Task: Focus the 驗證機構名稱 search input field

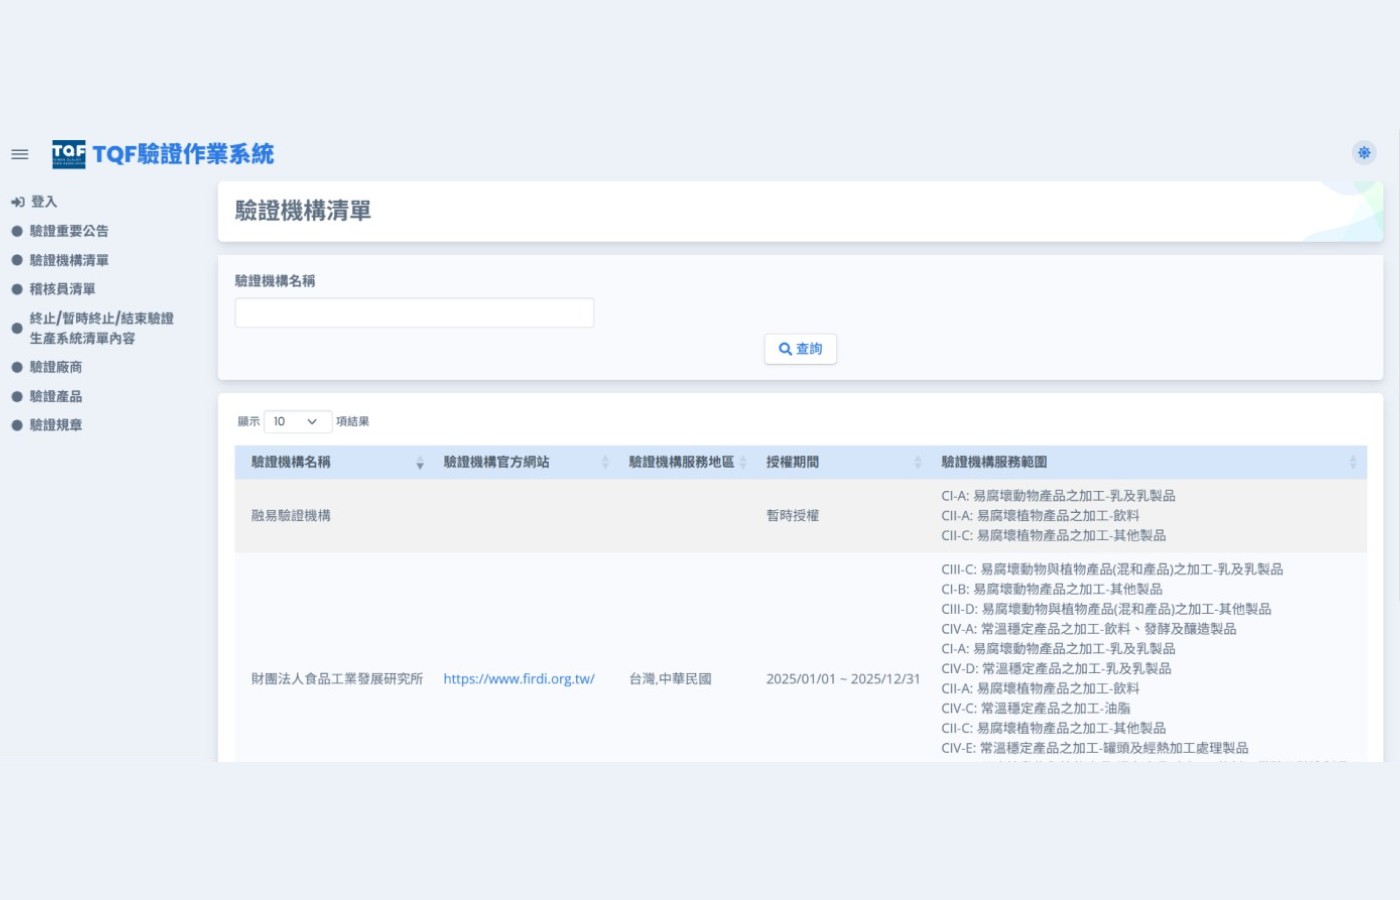Action: [414, 313]
